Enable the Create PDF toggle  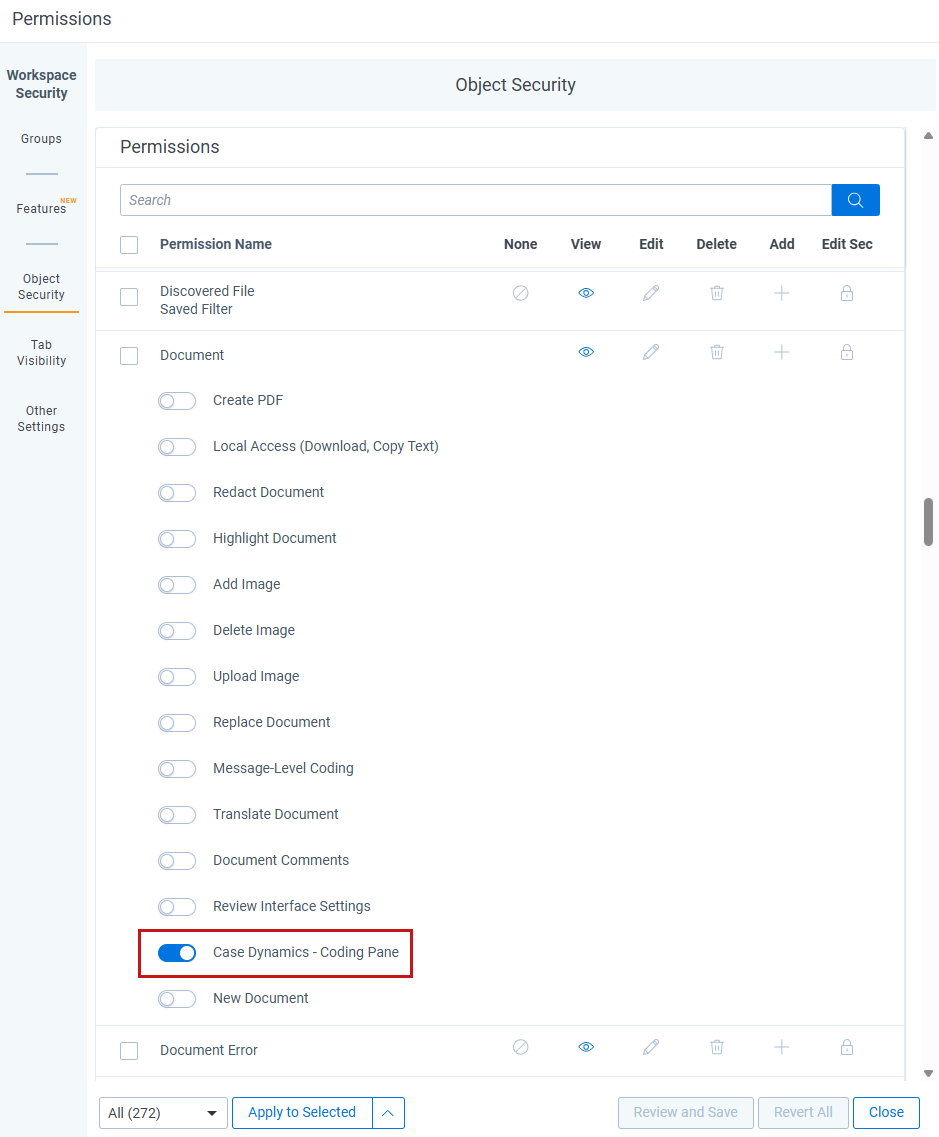tap(177, 401)
